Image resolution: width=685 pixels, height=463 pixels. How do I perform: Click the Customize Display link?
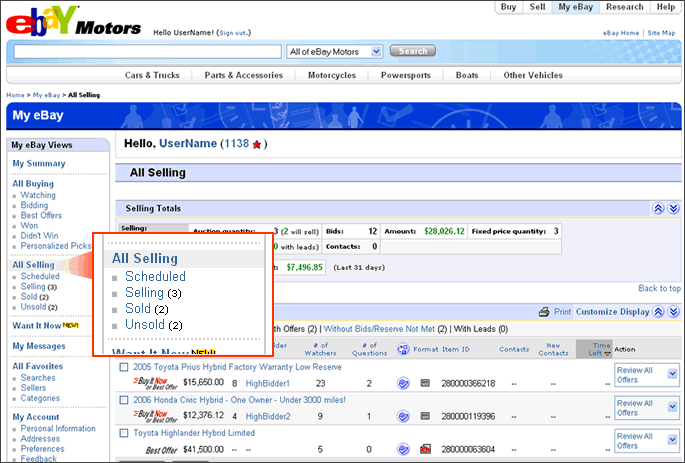click(614, 312)
